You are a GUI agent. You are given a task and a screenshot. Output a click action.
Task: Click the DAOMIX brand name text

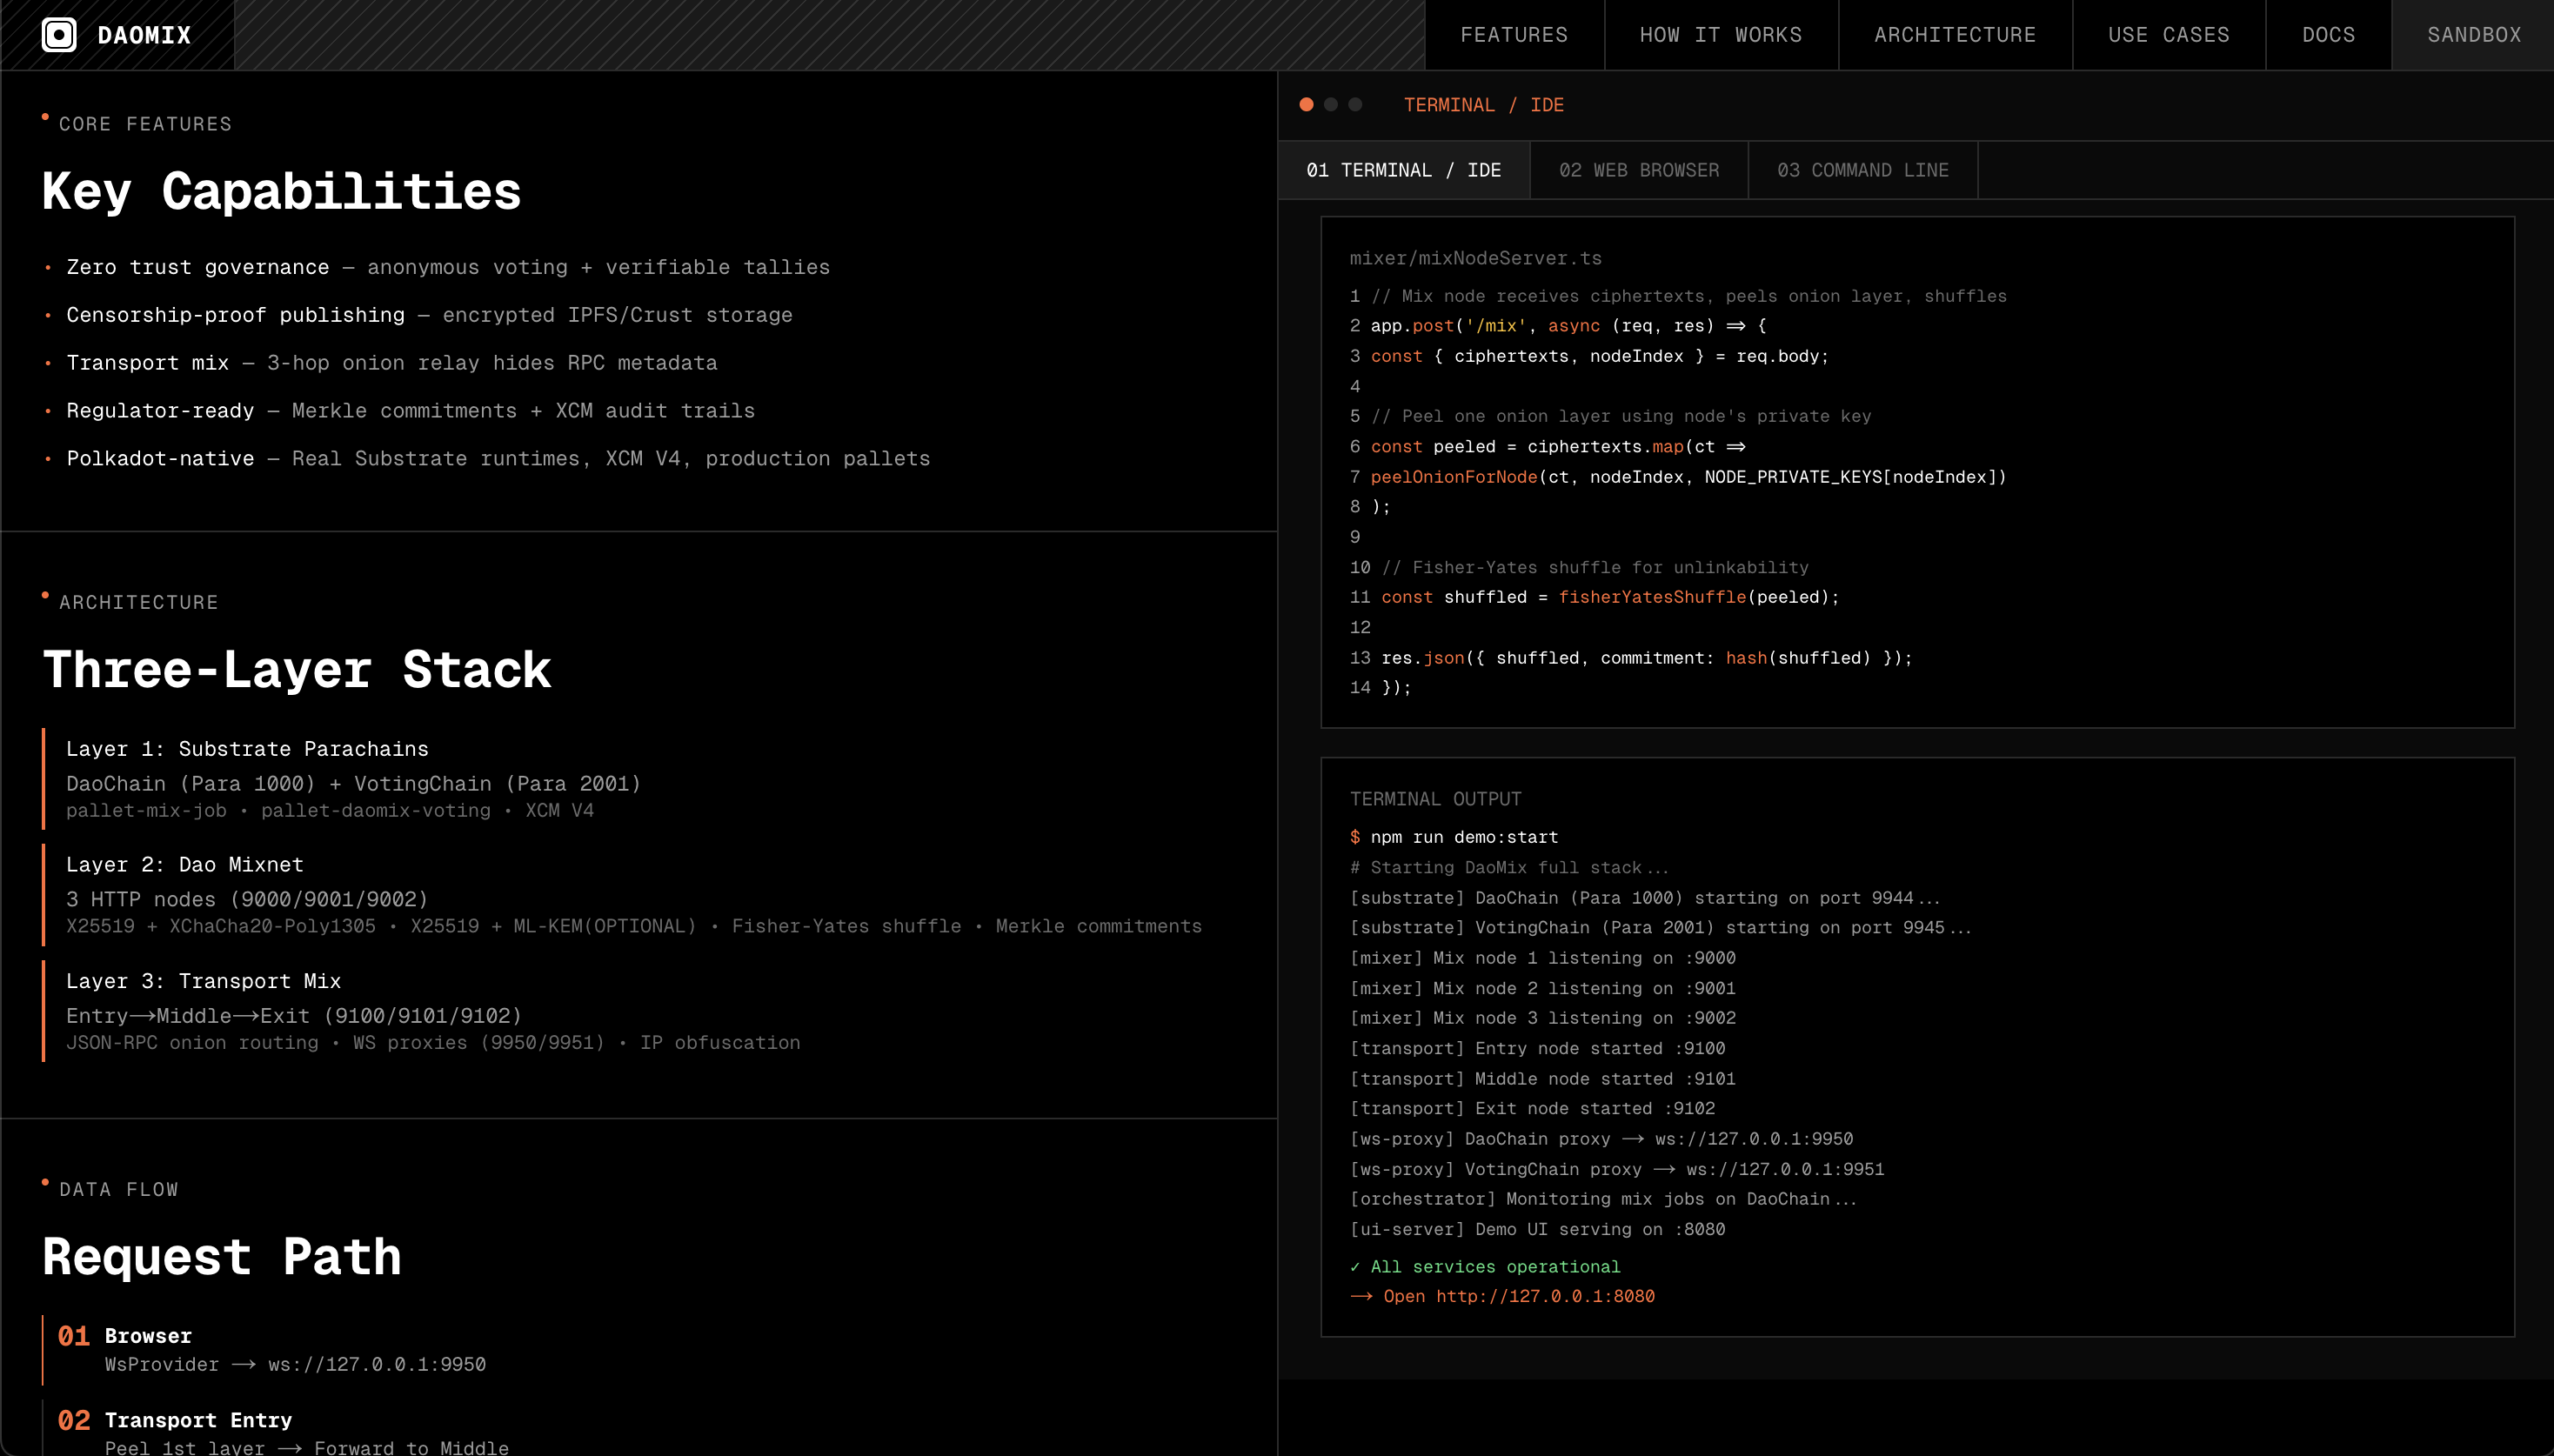pyautogui.click(x=144, y=35)
